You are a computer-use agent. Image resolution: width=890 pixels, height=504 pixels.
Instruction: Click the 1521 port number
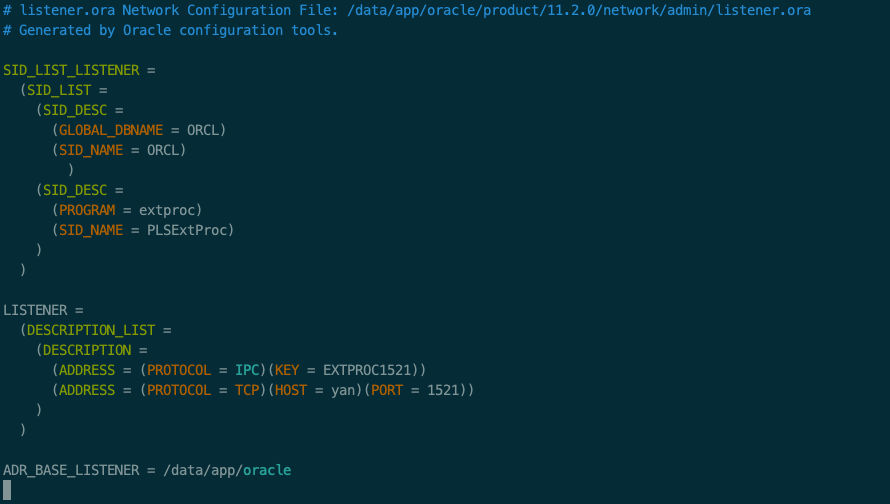pos(443,390)
